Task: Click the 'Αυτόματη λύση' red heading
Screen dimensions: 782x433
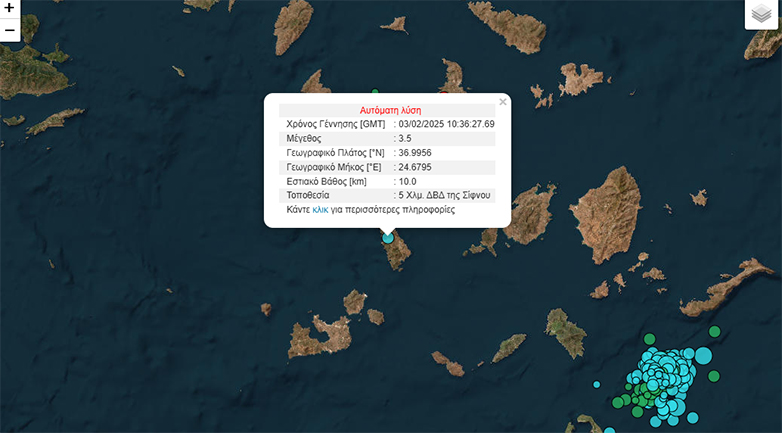Action: pyautogui.click(x=389, y=110)
